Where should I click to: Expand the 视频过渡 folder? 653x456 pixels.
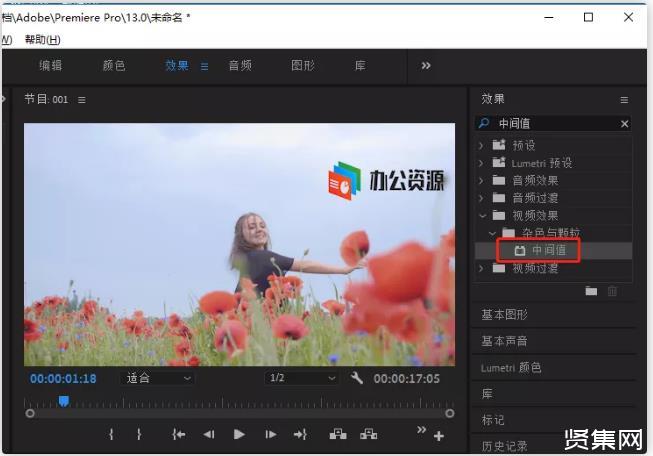coord(481,268)
